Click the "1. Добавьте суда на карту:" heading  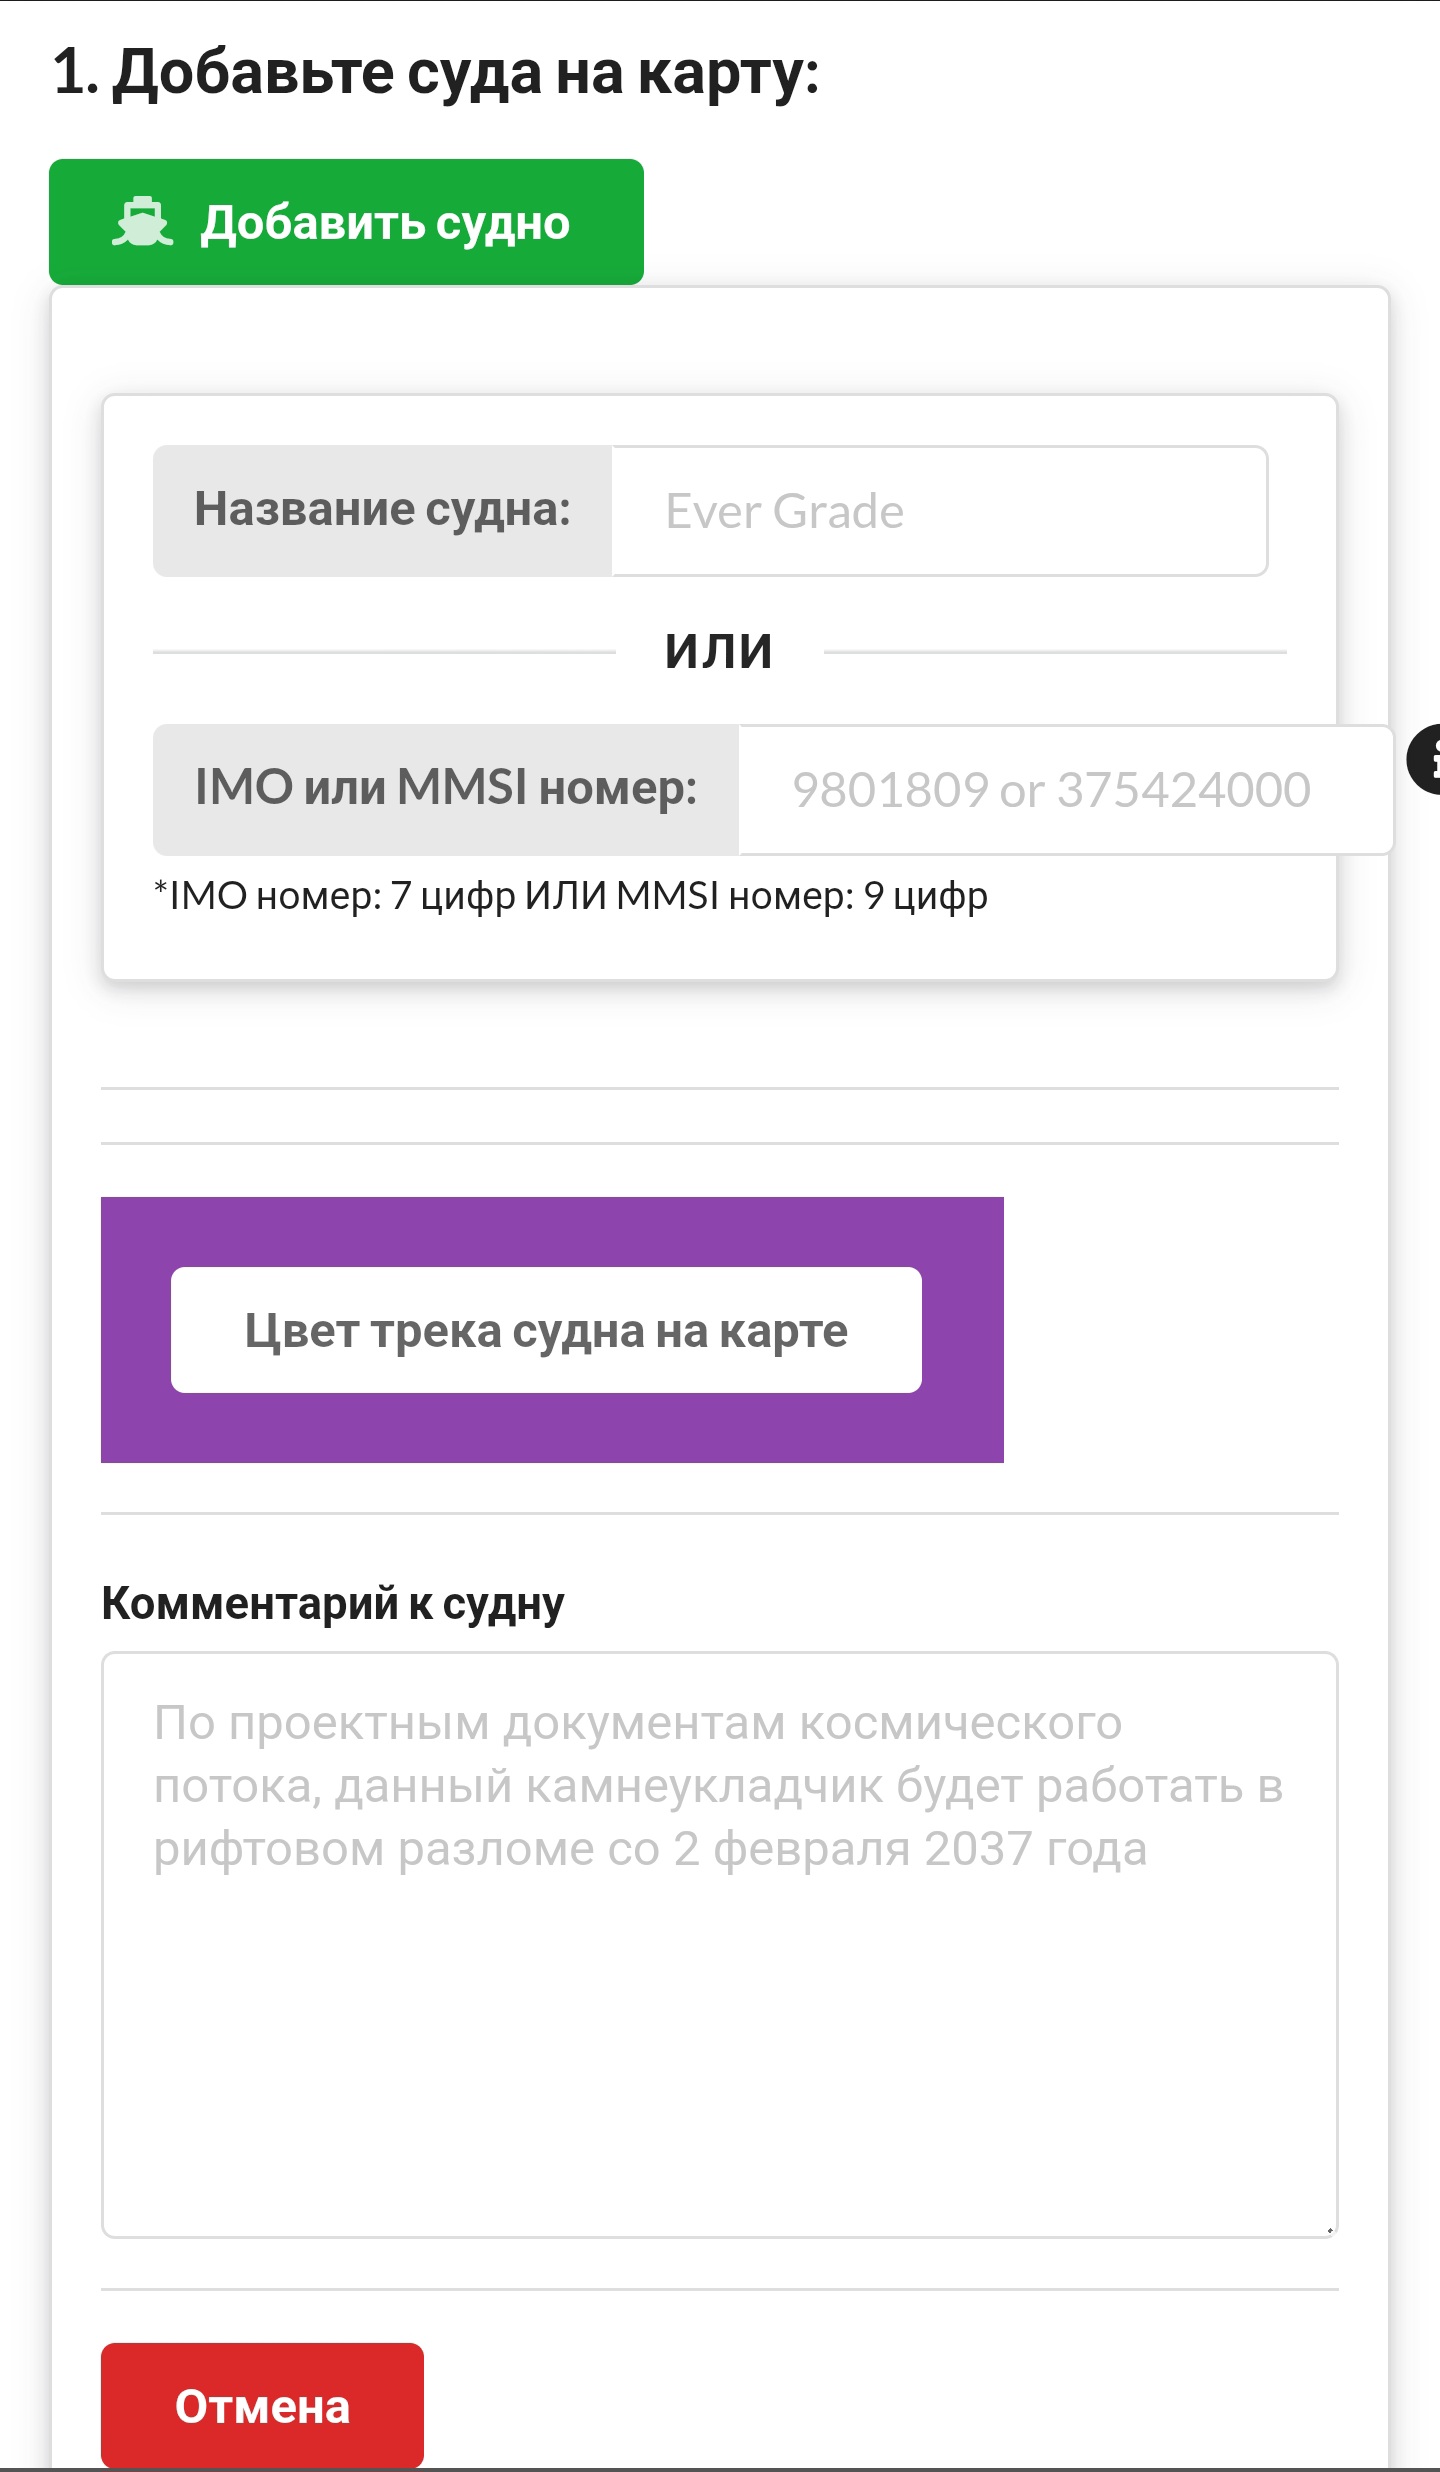click(436, 74)
